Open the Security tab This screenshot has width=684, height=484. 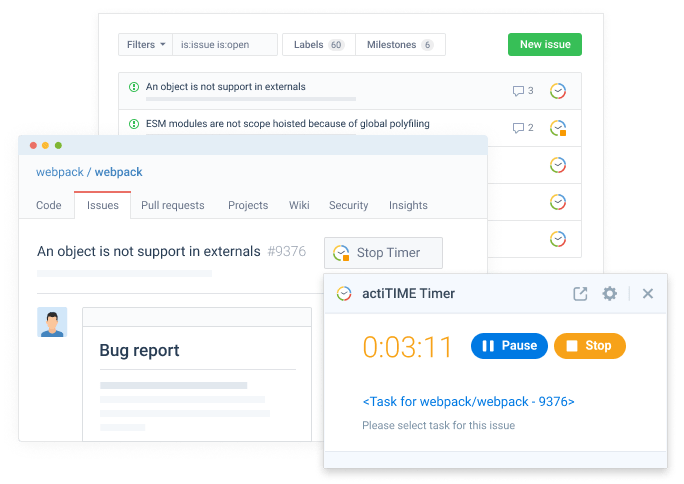point(349,205)
